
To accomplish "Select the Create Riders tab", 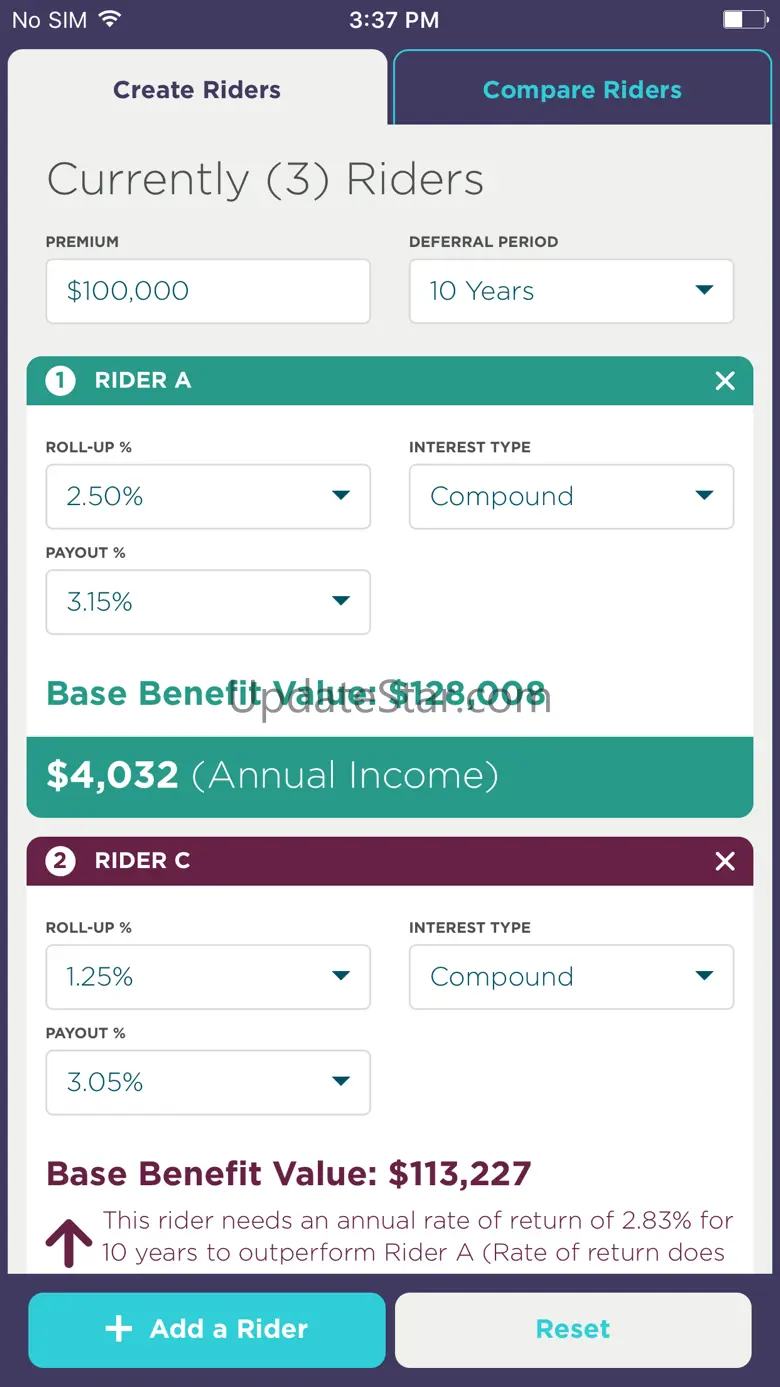I will (197, 90).
